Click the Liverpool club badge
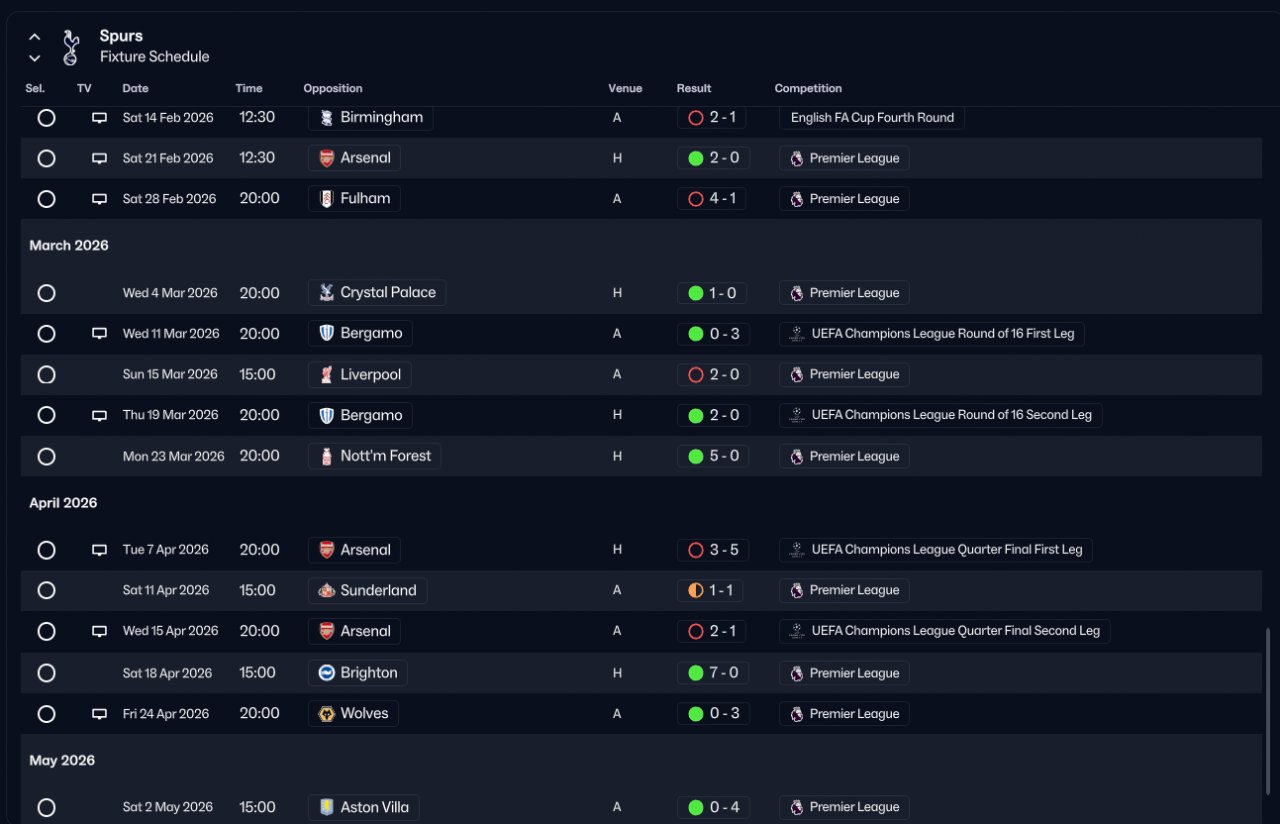1280x824 pixels. click(x=326, y=375)
